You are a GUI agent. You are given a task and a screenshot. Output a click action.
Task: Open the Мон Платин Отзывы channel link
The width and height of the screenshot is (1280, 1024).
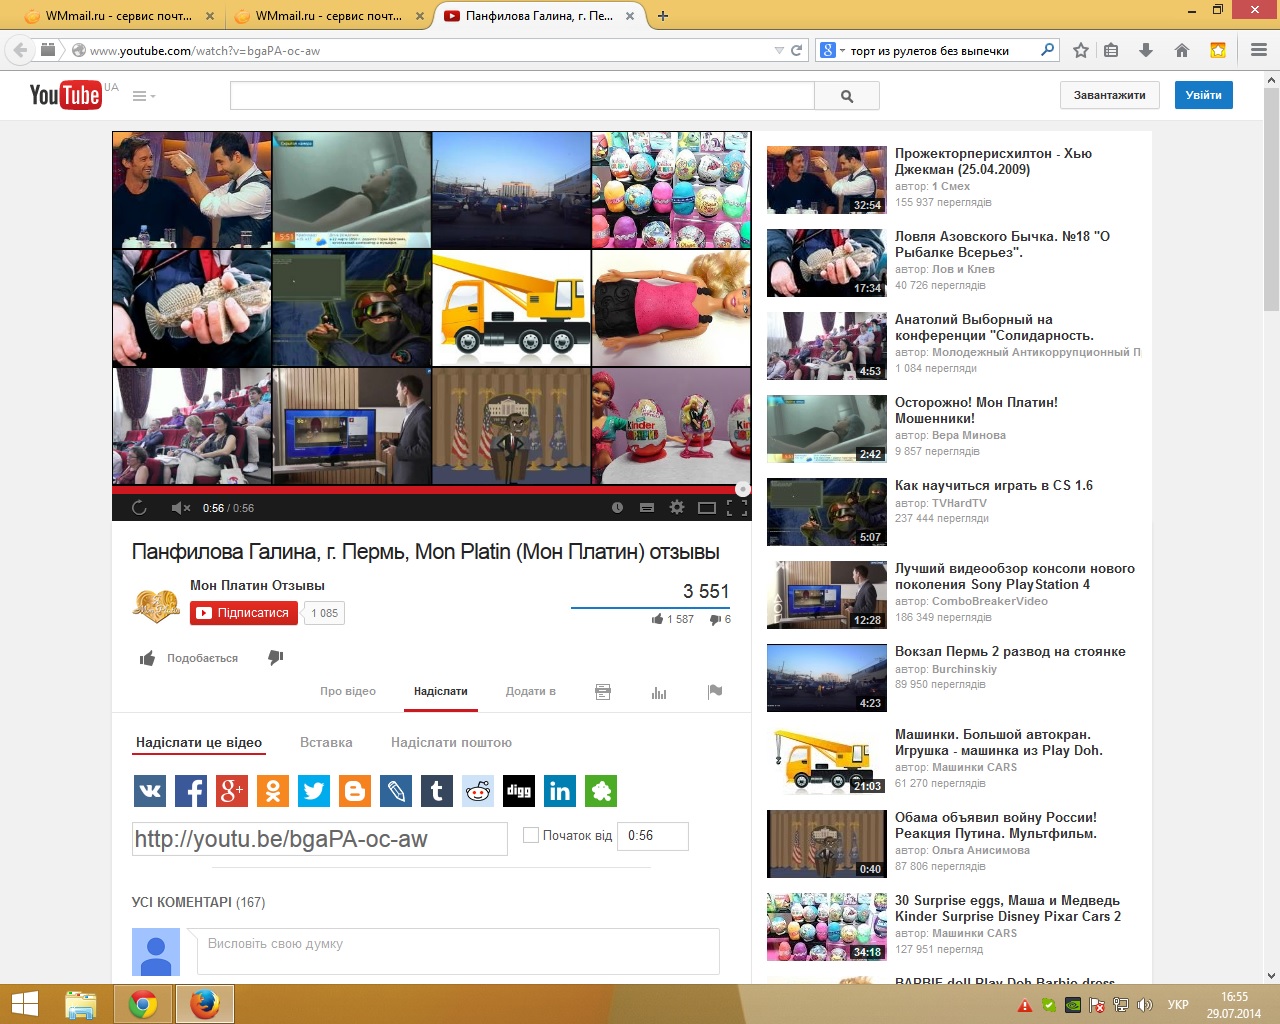tap(257, 585)
